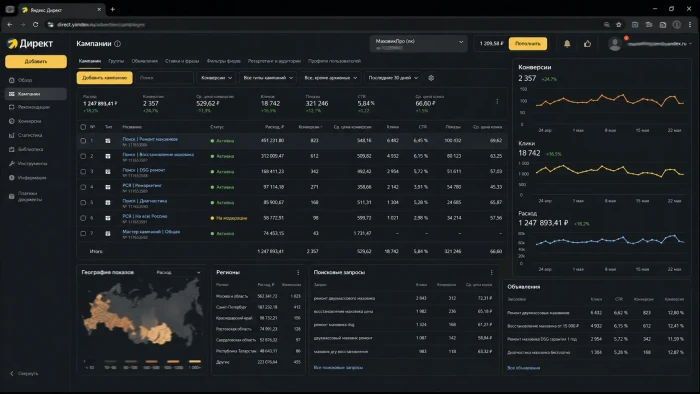The image size is (700, 394).
Task: Open Статистика bar-chart icon in sidebar
Action: pos(12,135)
